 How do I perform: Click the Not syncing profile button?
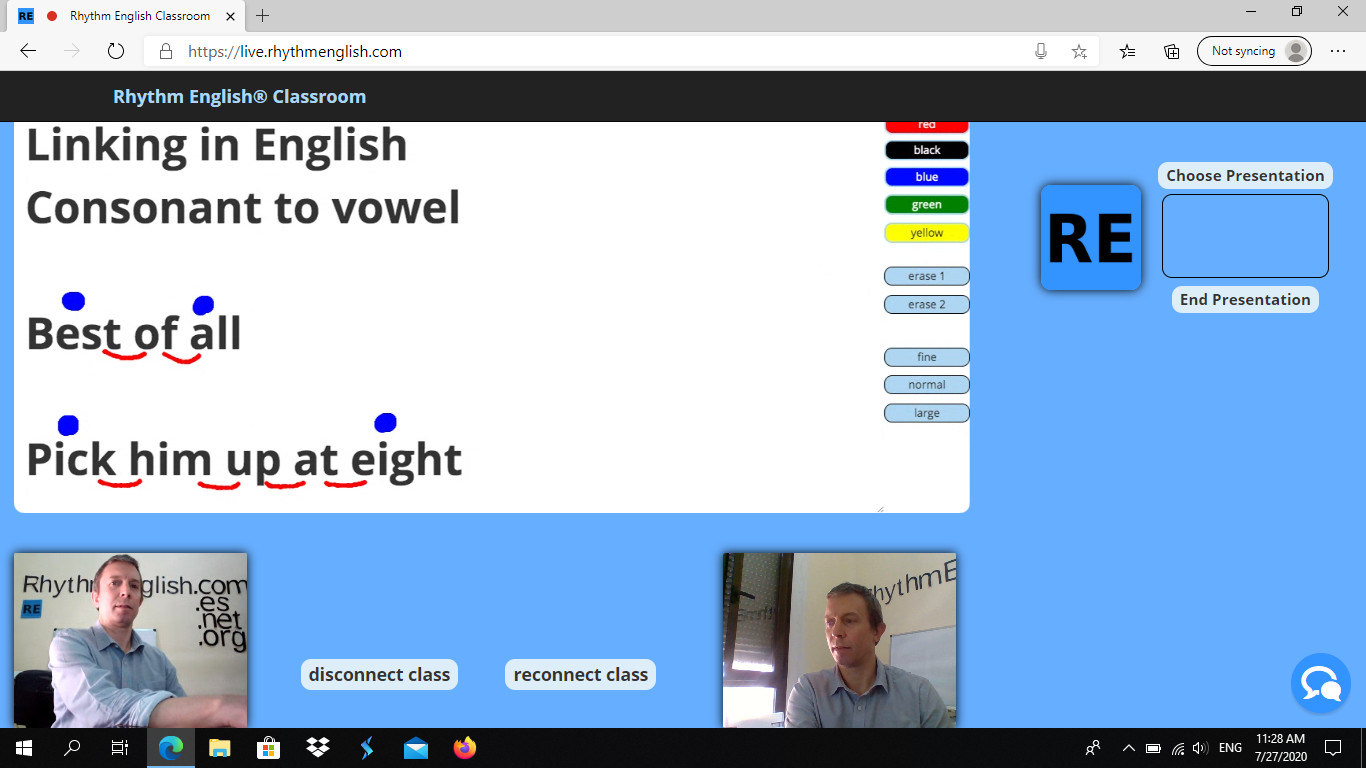click(x=1254, y=51)
